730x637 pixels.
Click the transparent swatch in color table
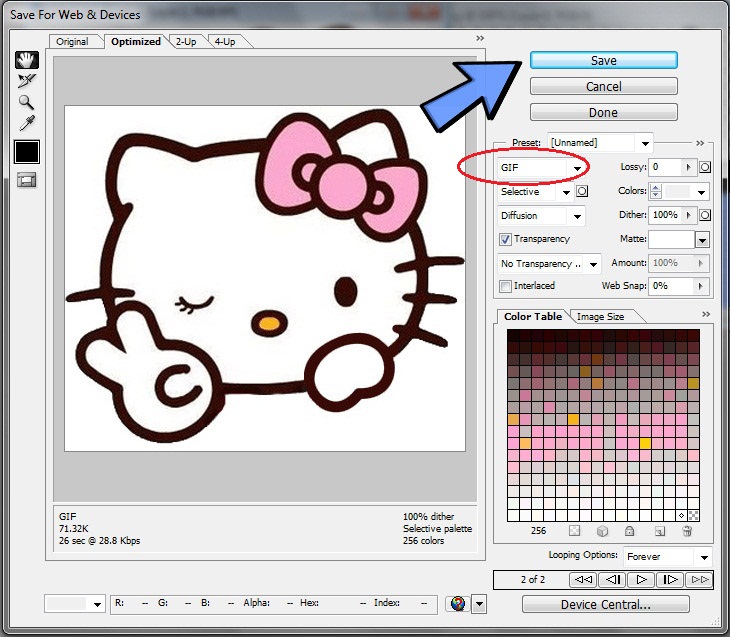tap(693, 515)
